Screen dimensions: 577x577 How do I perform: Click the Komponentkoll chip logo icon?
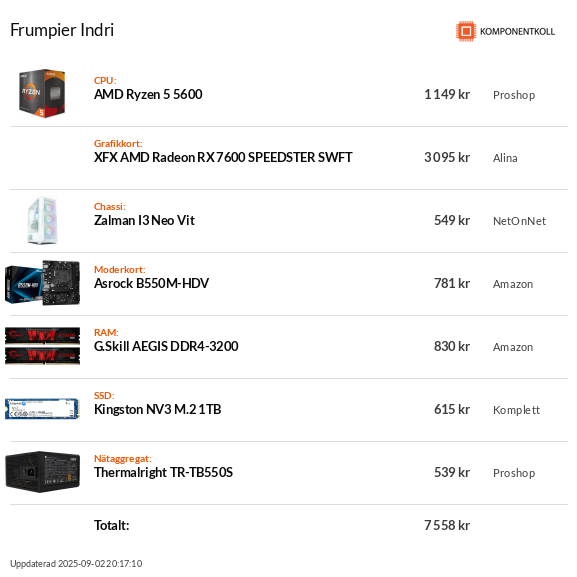466,31
